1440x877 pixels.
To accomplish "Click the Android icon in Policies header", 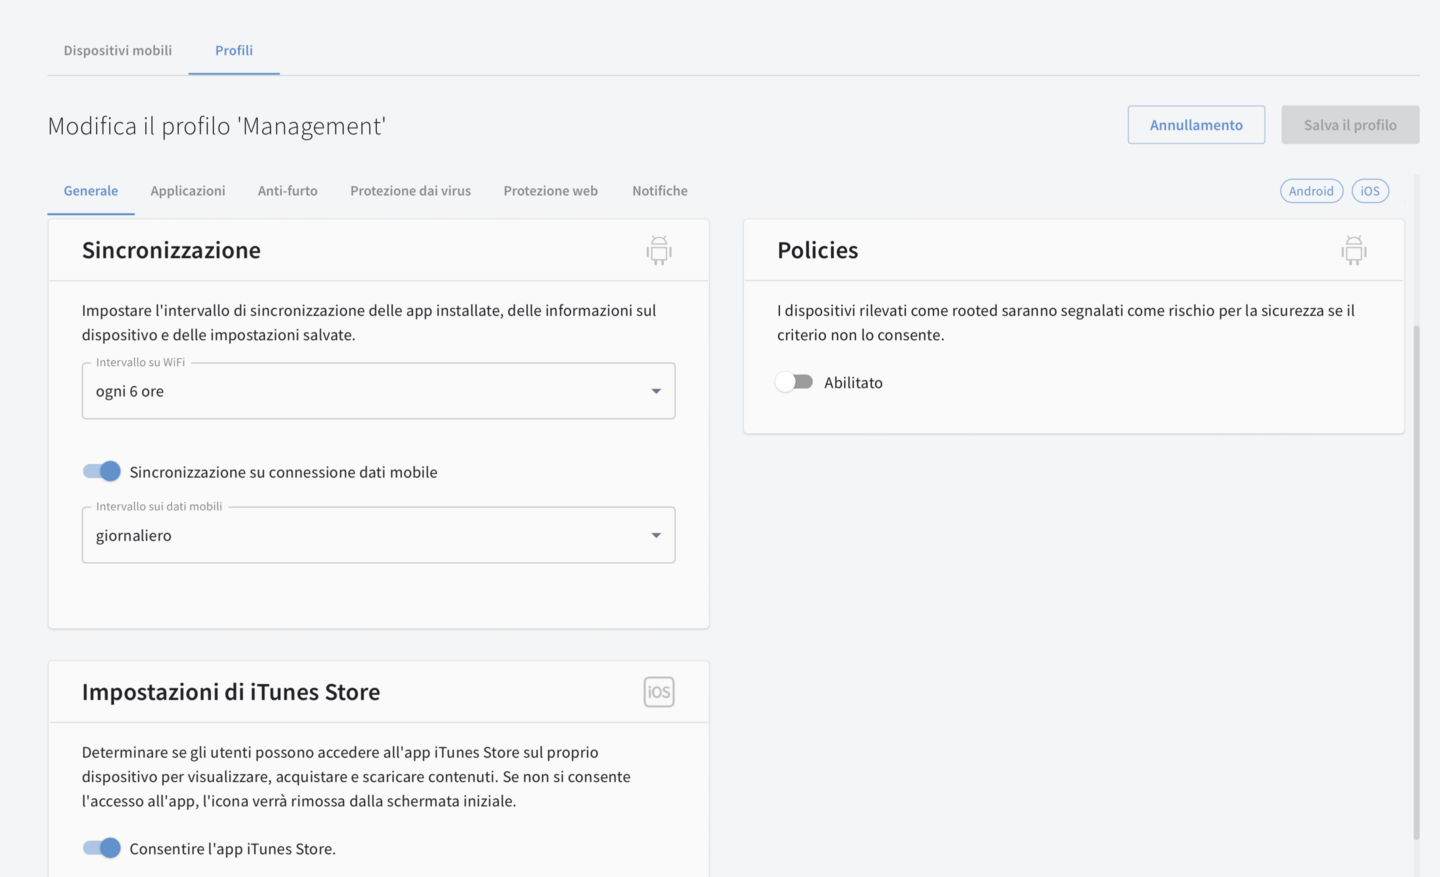I will [x=1353, y=250].
